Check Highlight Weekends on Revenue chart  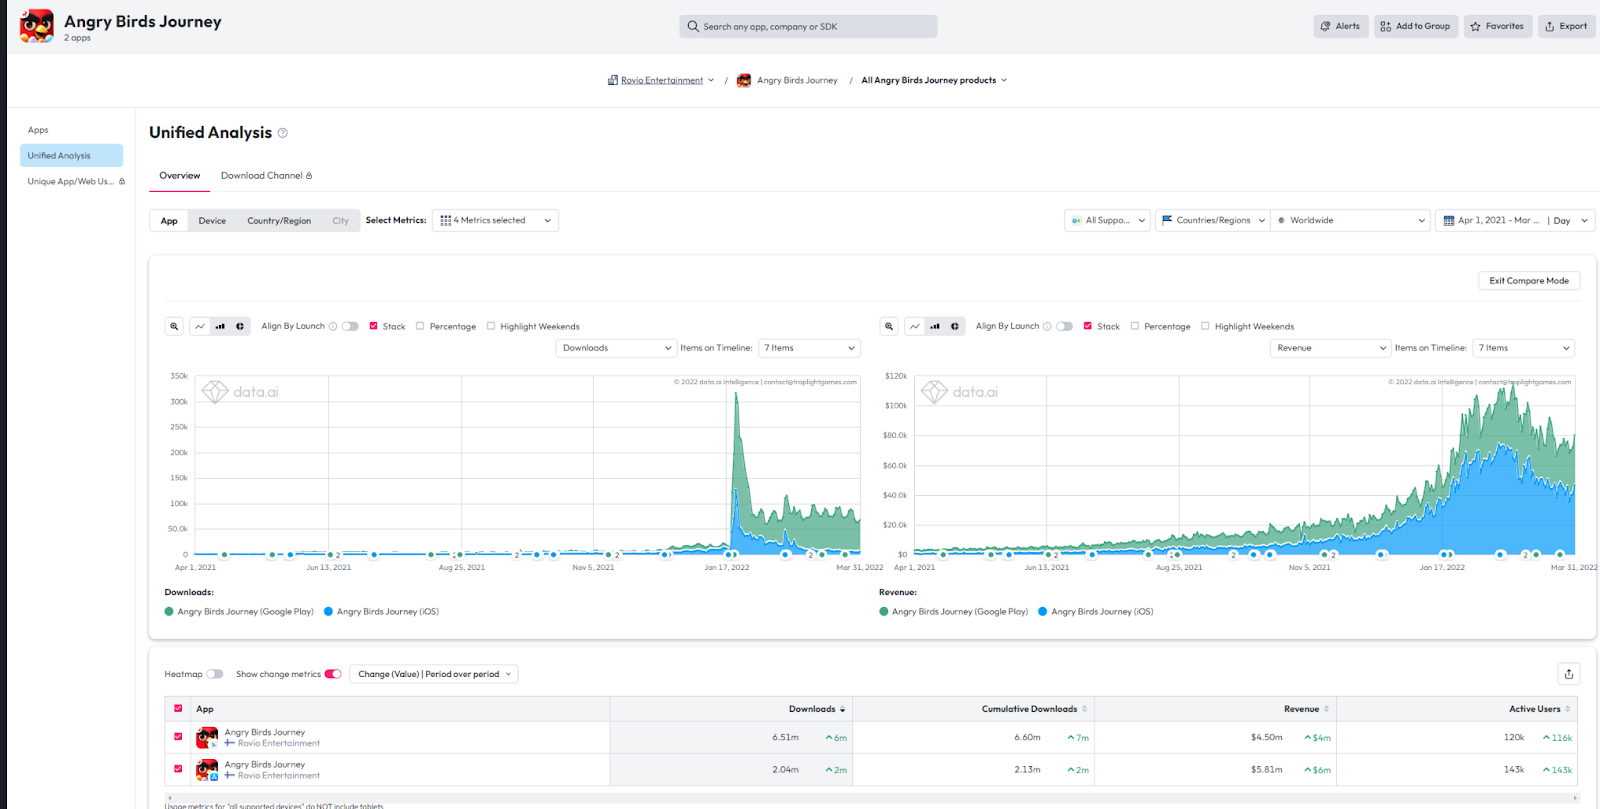pyautogui.click(x=1205, y=326)
